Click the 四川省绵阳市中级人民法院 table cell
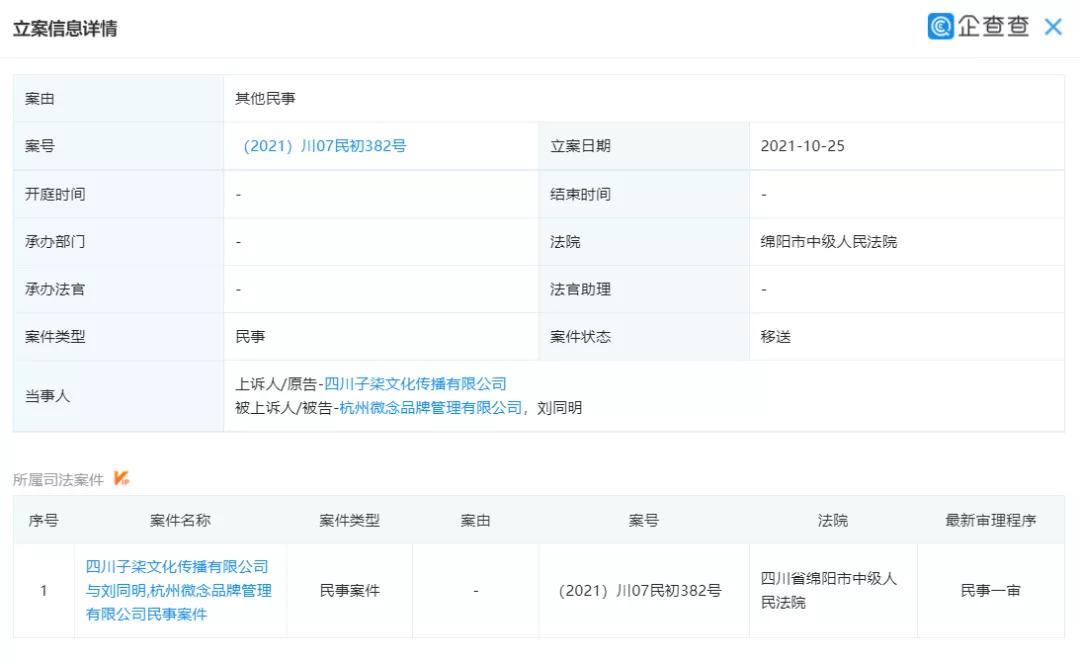This screenshot has width=1080, height=661. [x=831, y=590]
